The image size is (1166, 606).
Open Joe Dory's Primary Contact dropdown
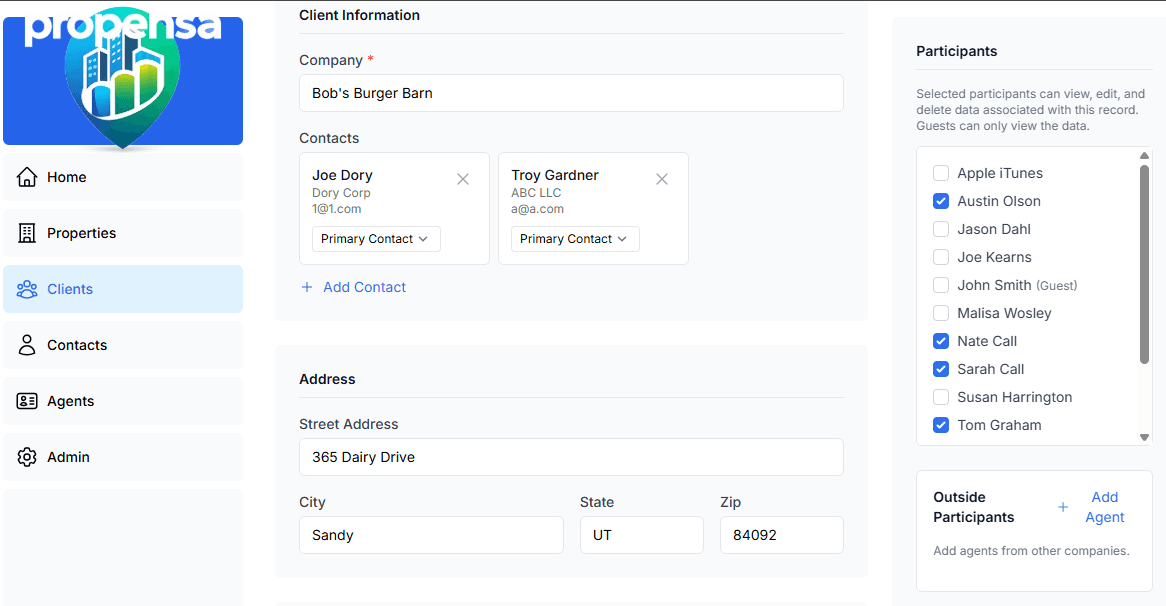point(375,238)
